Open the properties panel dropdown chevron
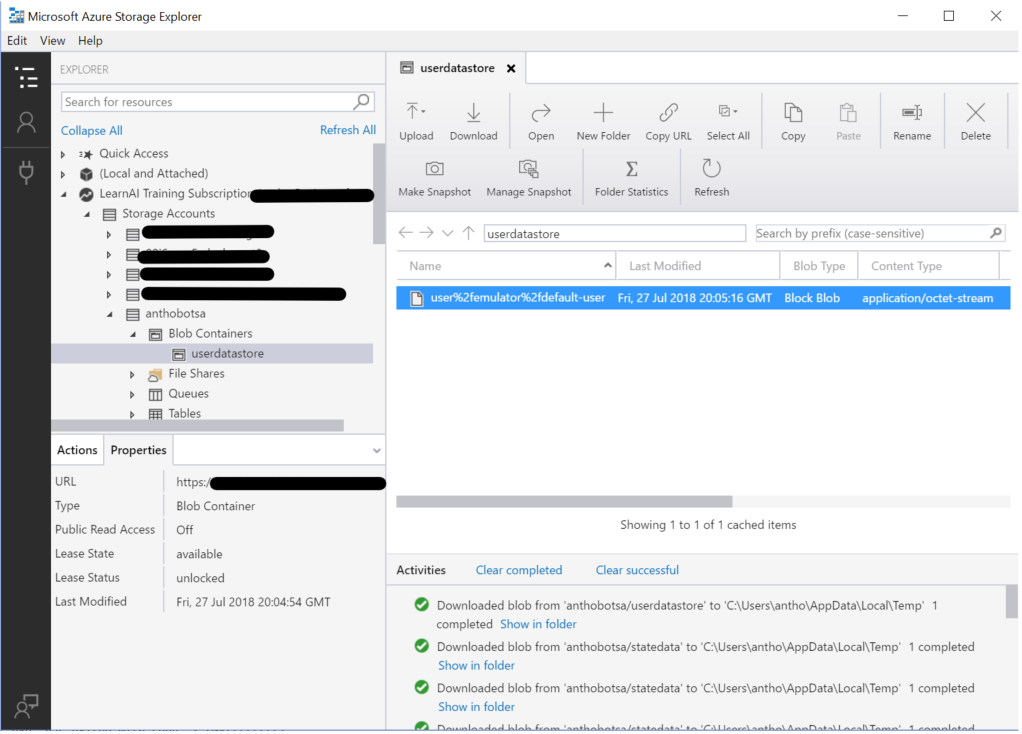The image size is (1022, 734). click(x=376, y=450)
